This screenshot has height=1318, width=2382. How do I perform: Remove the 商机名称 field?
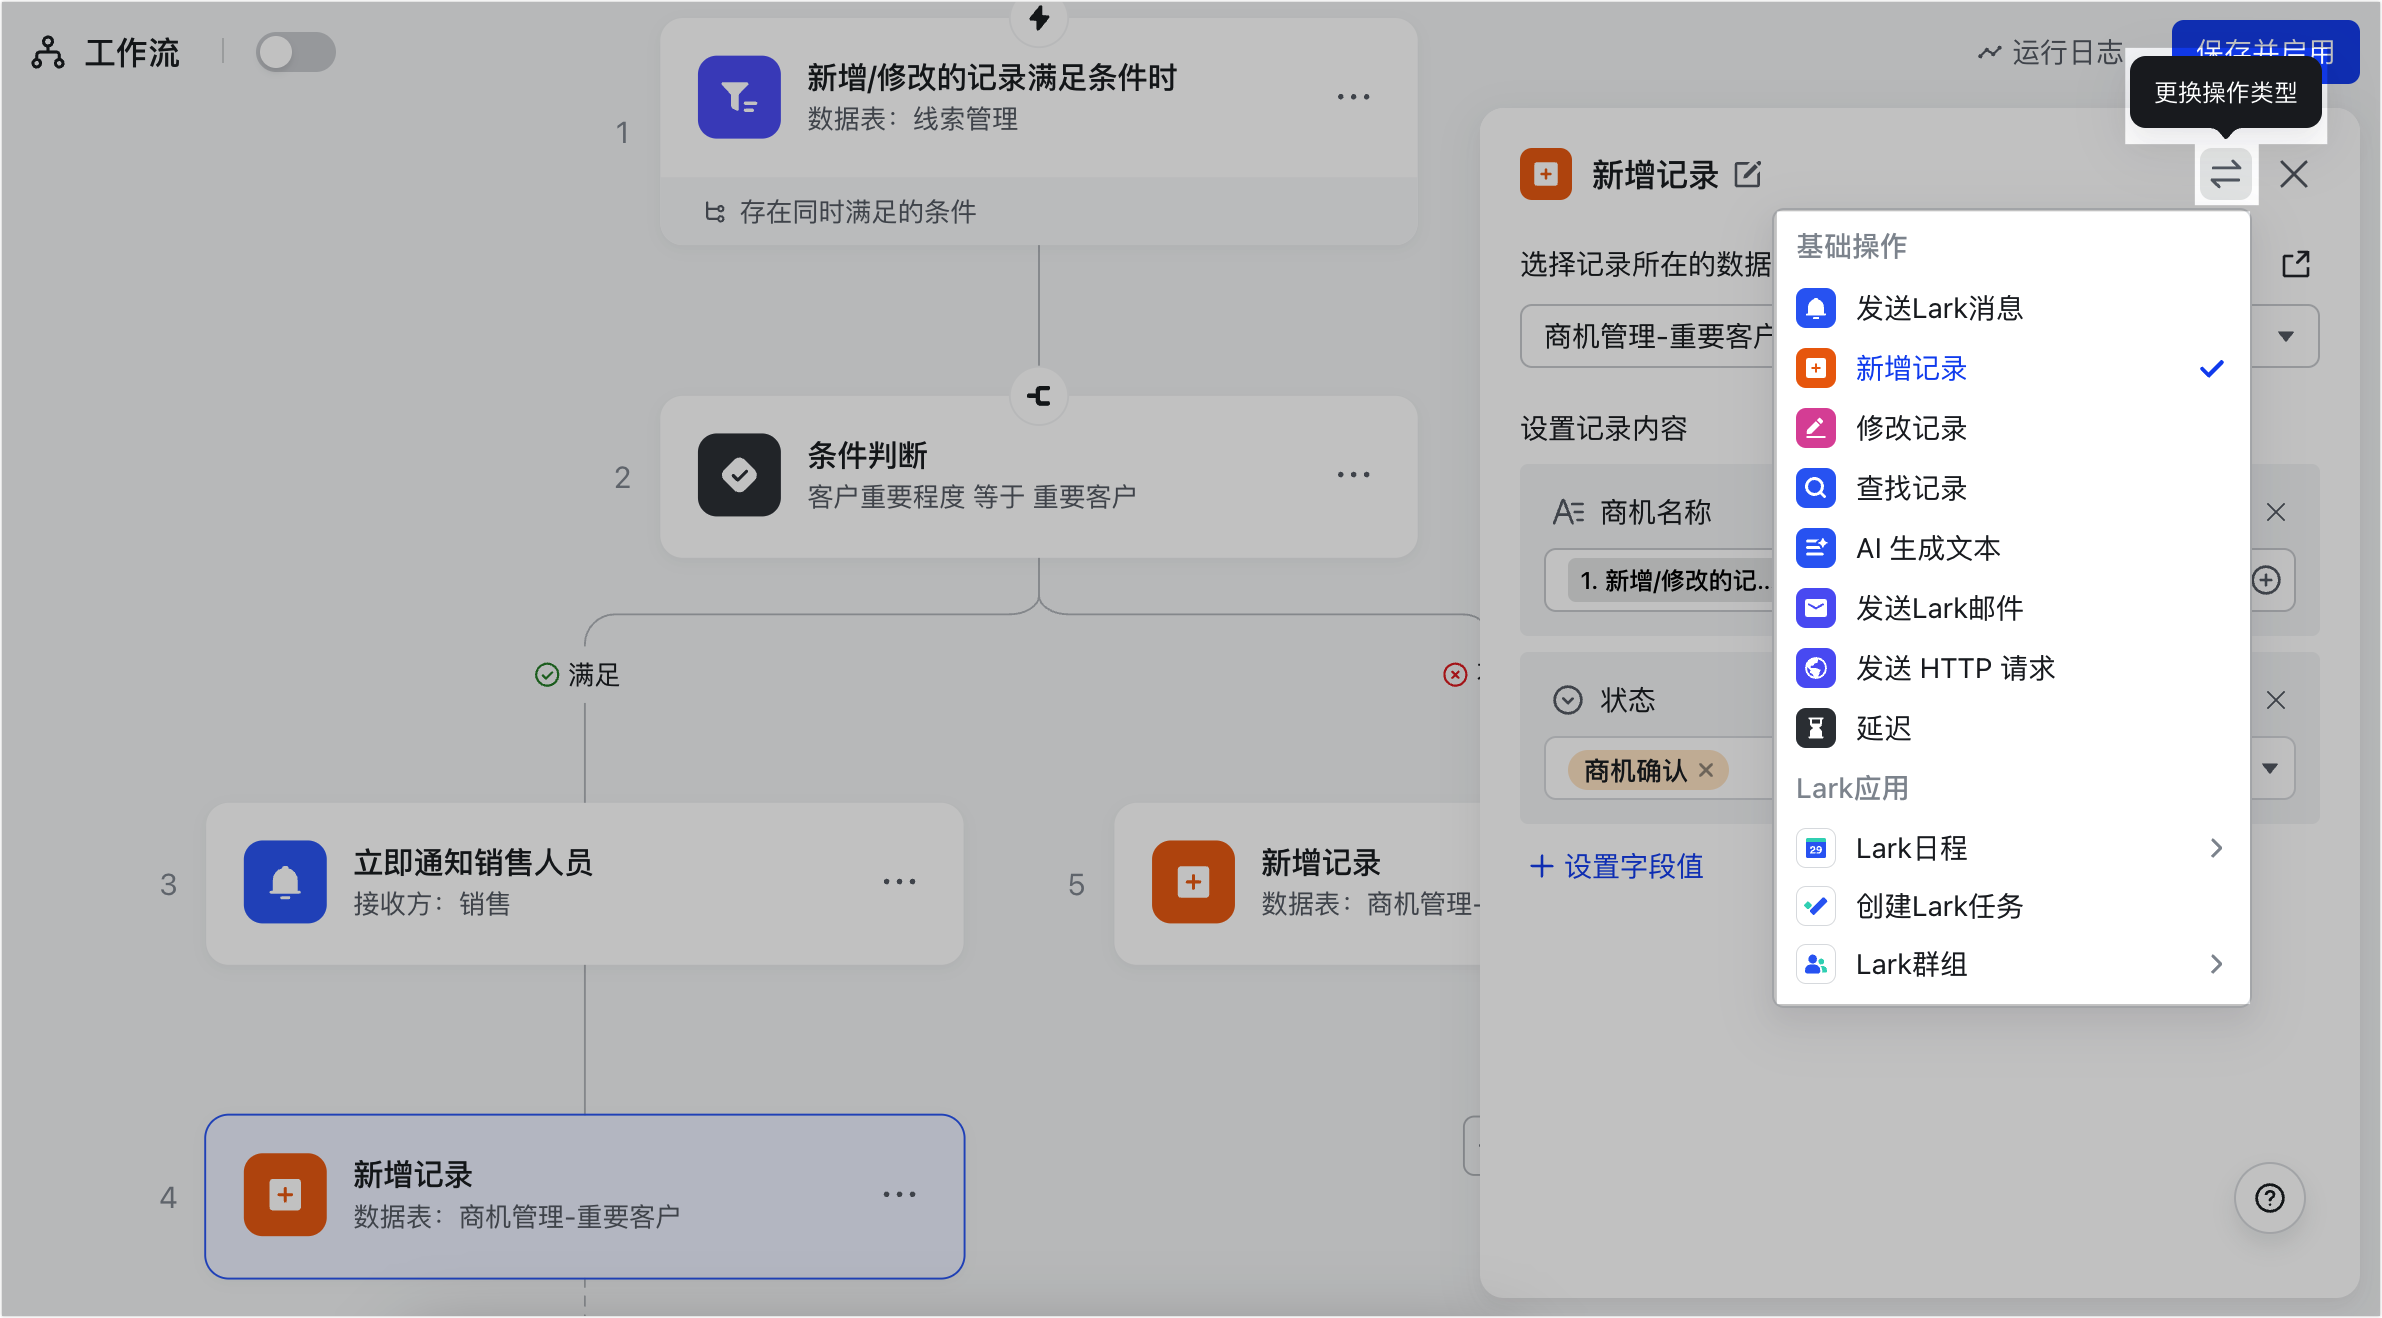pos(2276,513)
